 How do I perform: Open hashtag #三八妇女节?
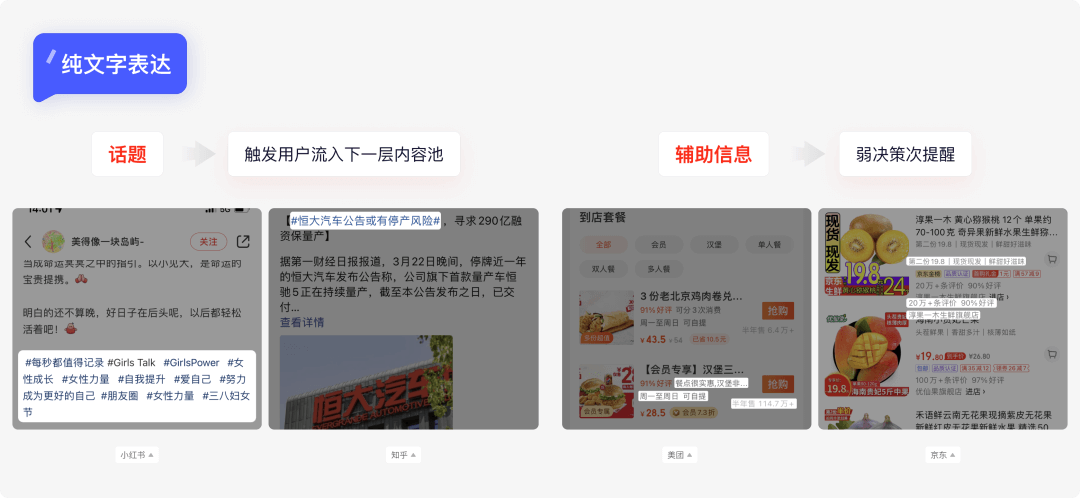(x=226, y=396)
